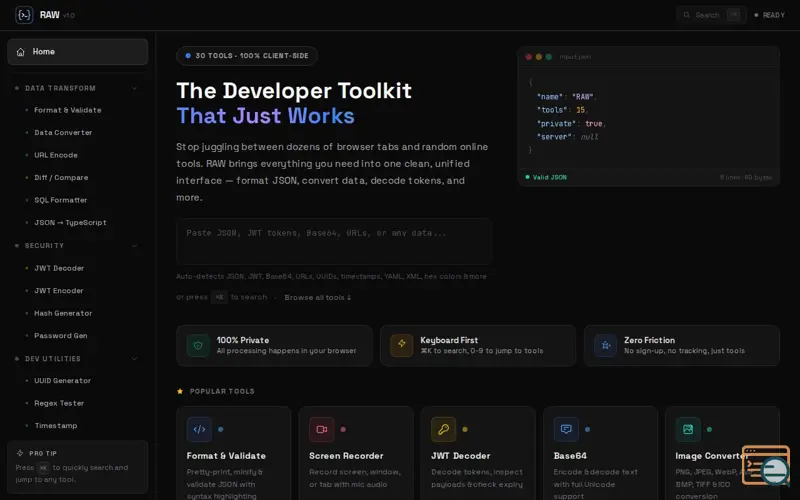Click the RAW logo icon
Viewport: 800px width, 500px height.
24,15
